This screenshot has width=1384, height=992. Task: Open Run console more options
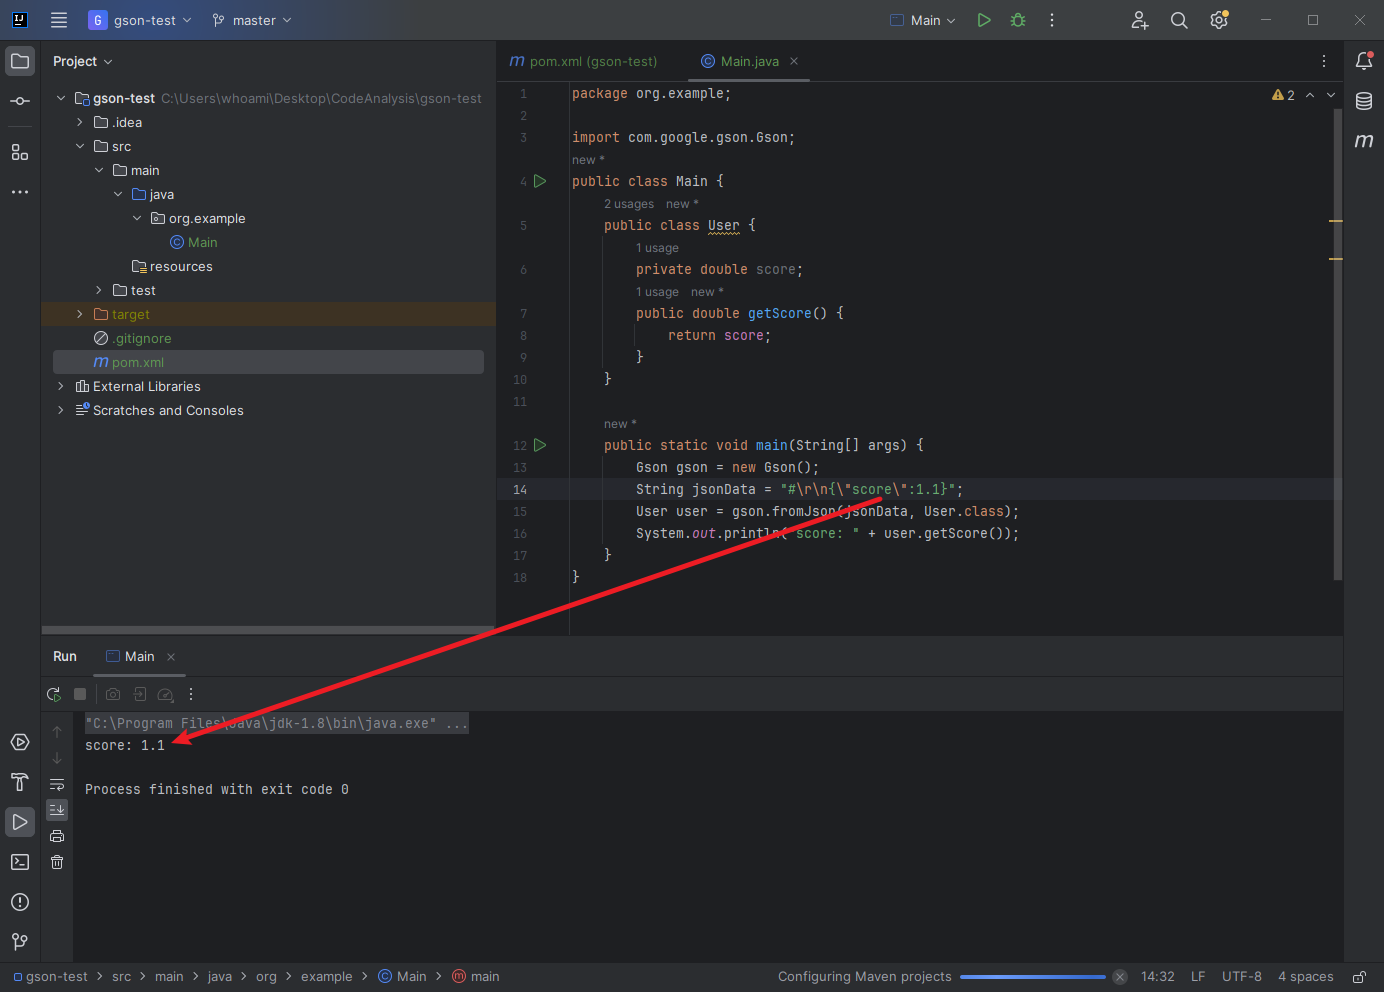(x=191, y=694)
